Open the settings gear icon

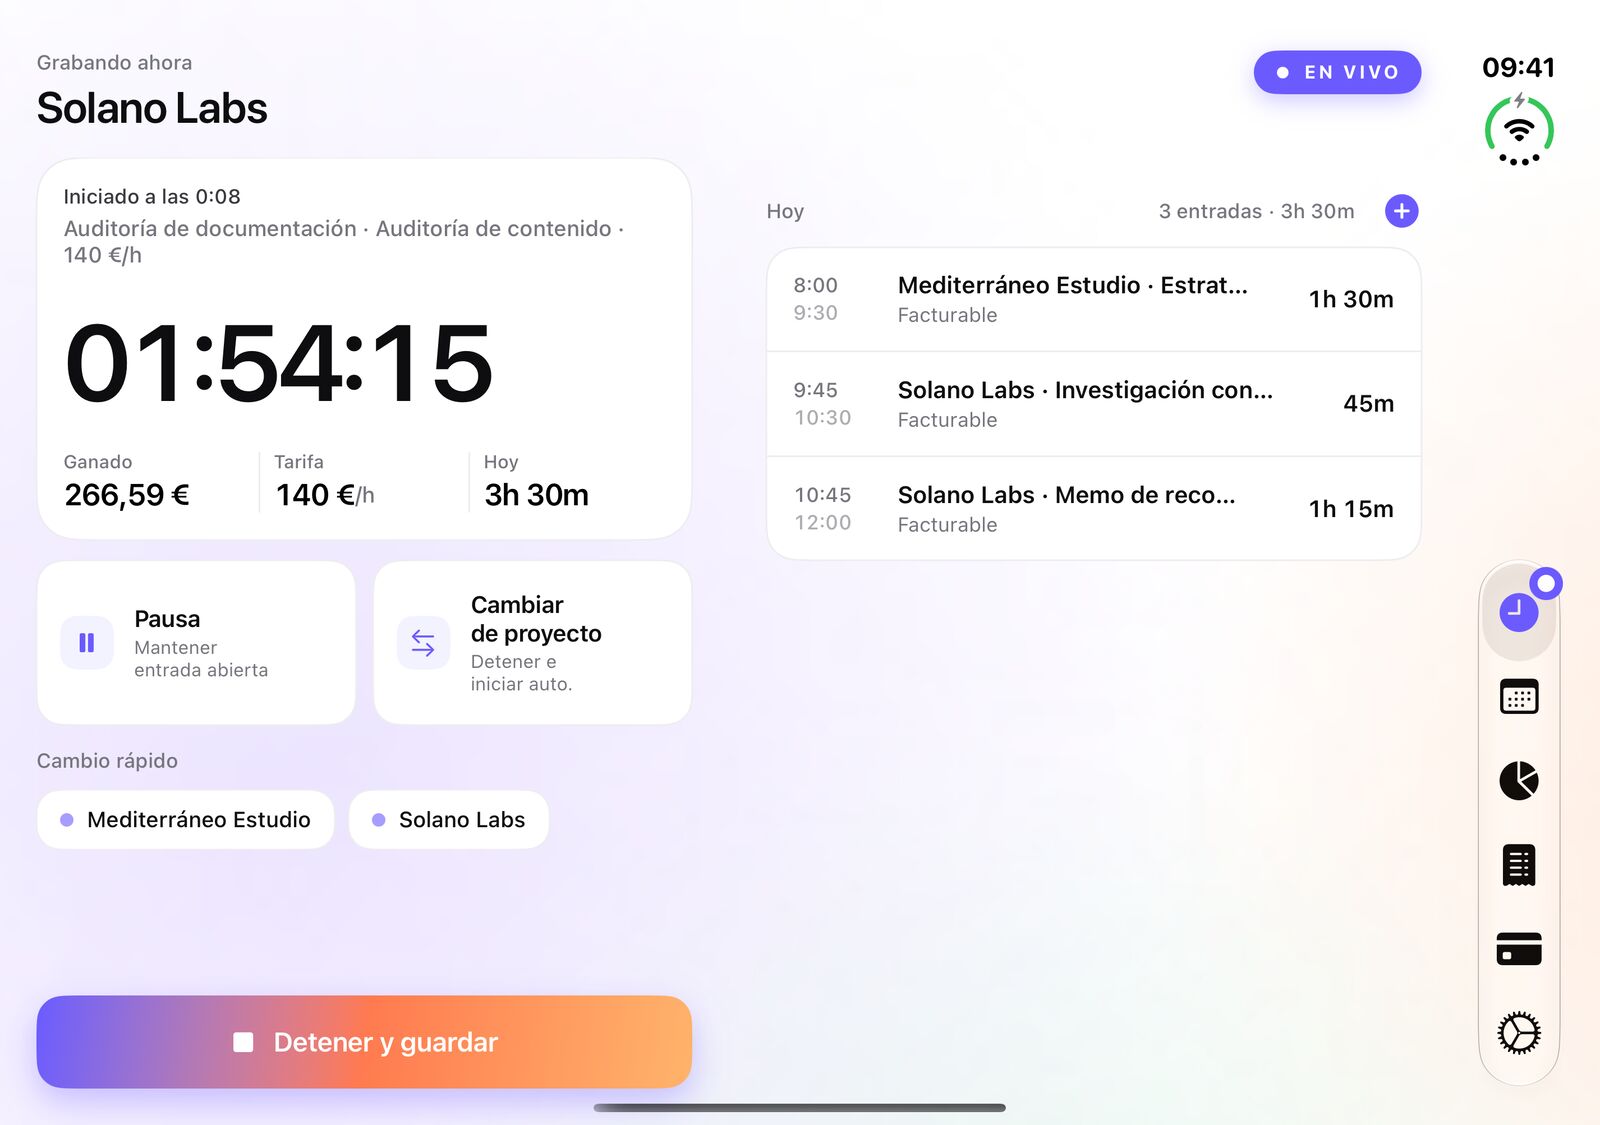(1518, 1032)
